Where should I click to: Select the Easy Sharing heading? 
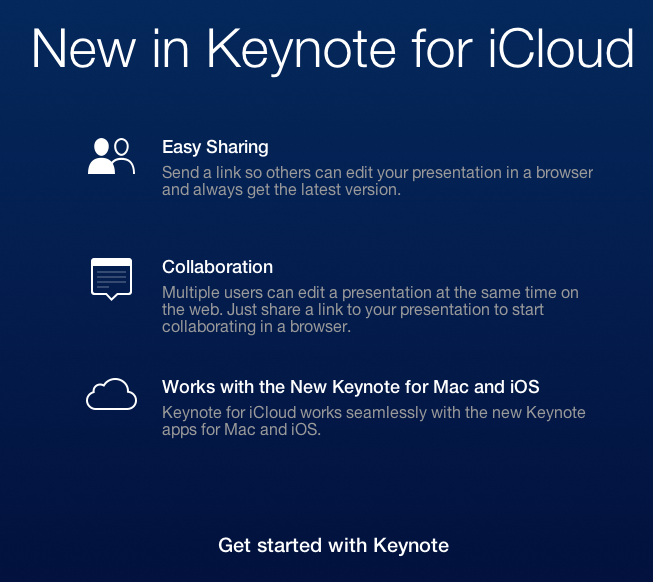[215, 147]
